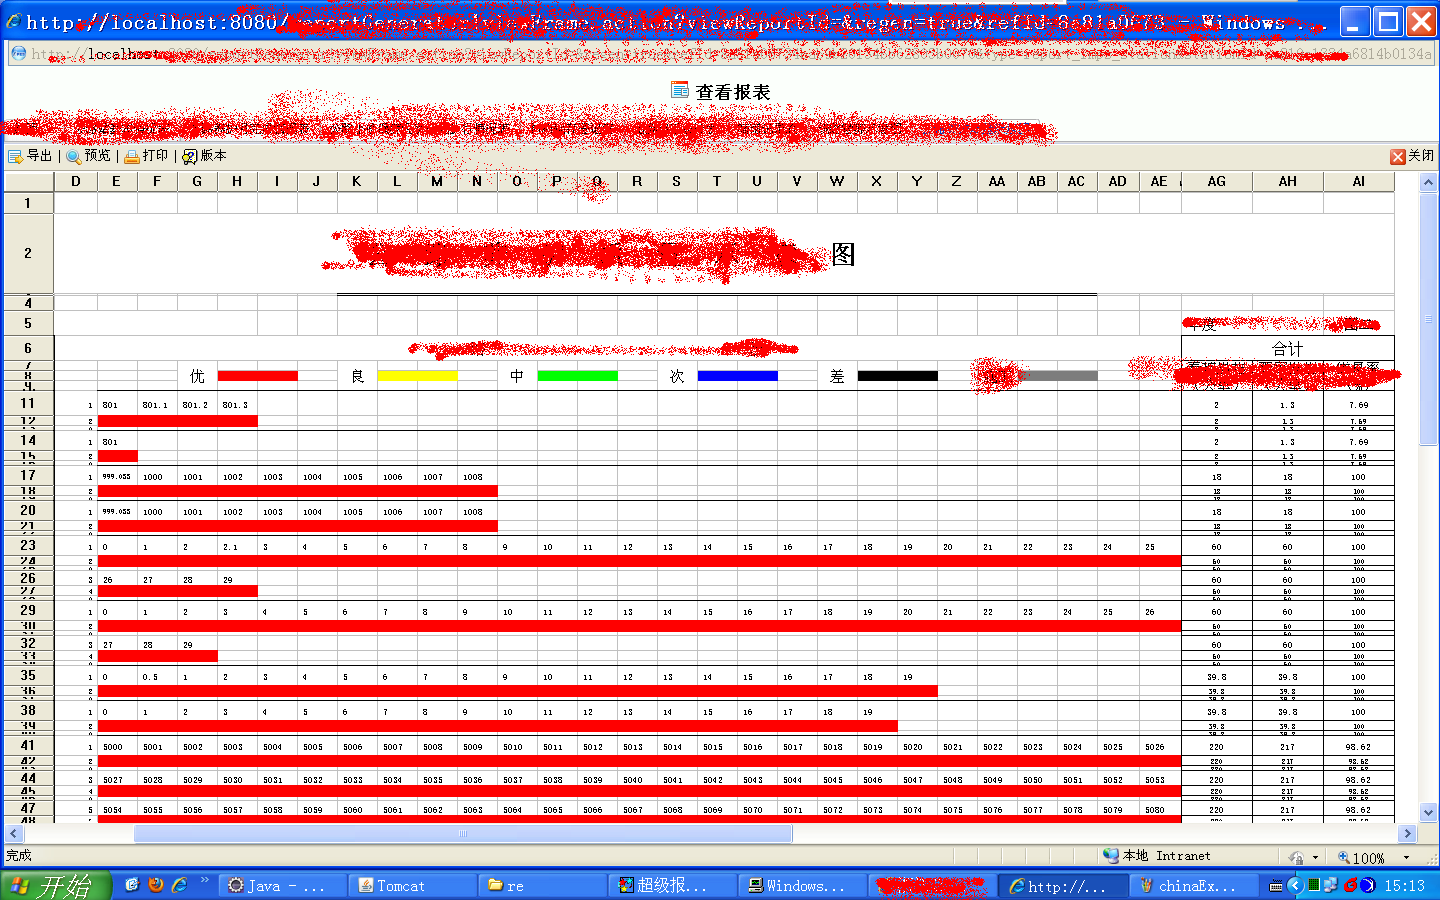Select row 41 header
The width and height of the screenshot is (1440, 900).
tap(28, 745)
